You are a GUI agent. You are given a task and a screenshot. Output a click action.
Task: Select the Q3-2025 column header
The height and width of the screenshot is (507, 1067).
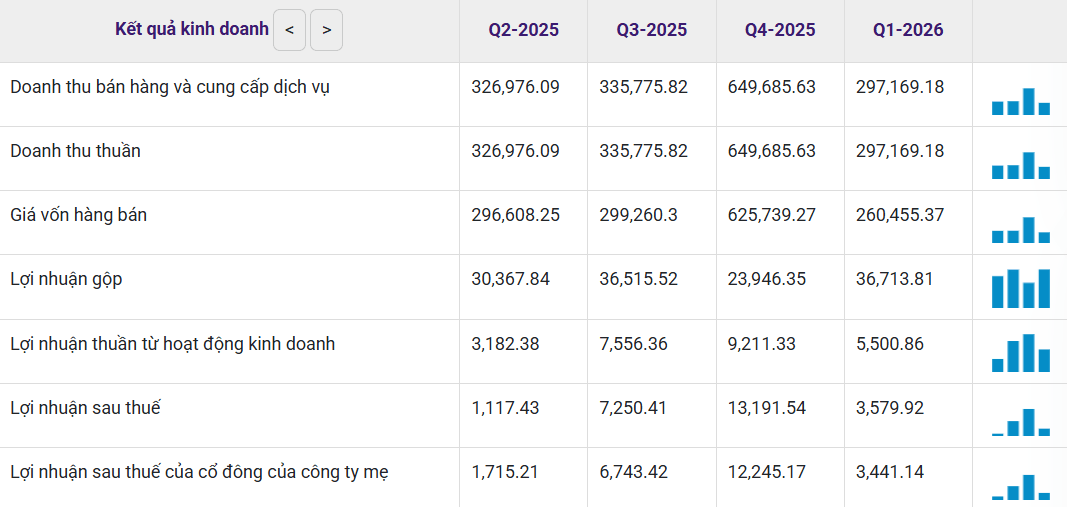652,30
